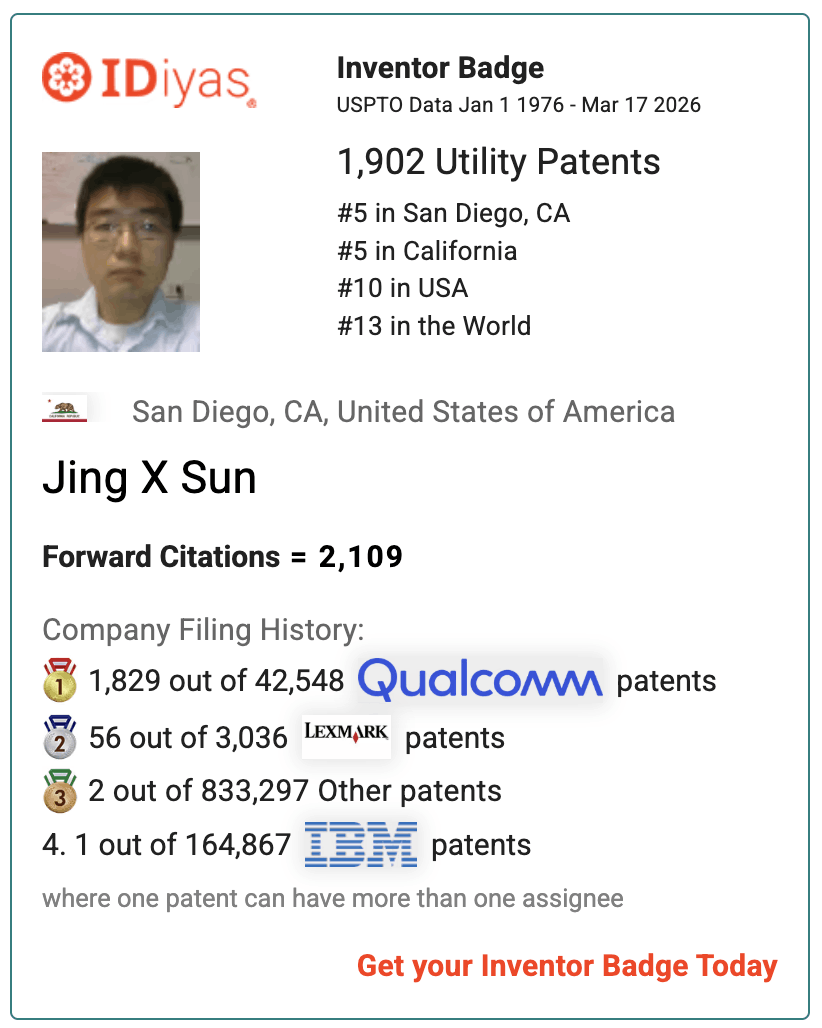Click the Lexmark company logo
Viewport: 822px width, 1028px height.
(346, 736)
